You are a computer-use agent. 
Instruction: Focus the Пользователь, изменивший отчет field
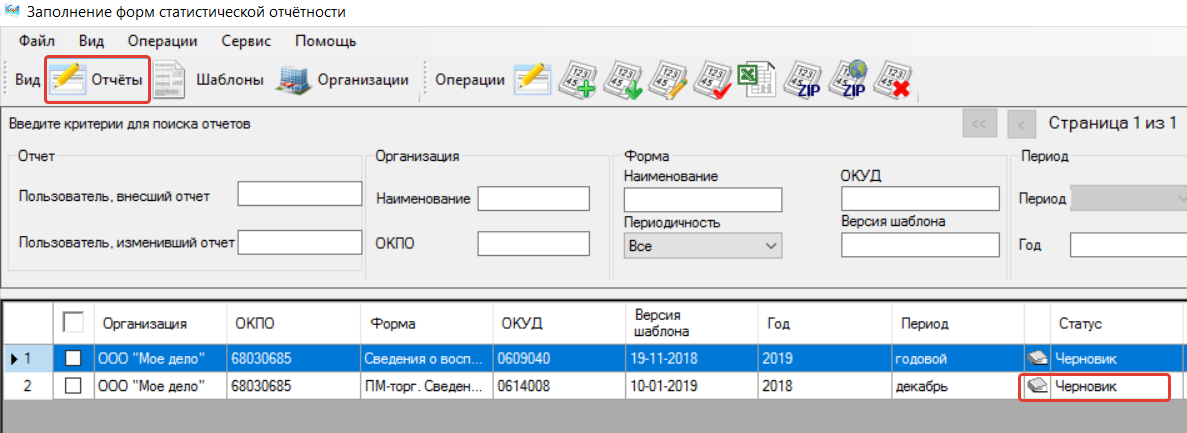click(x=300, y=242)
